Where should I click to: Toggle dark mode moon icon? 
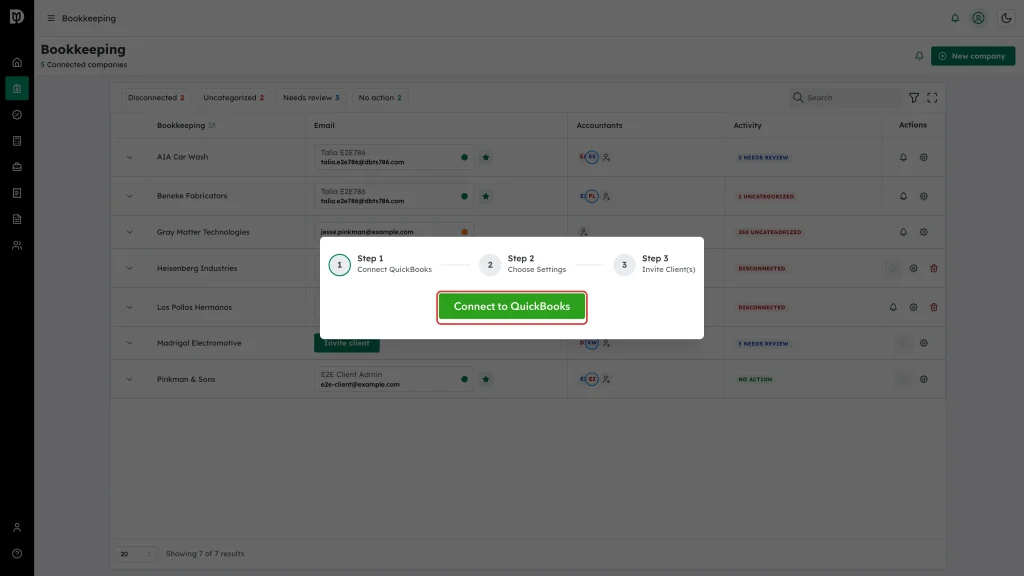1006,18
